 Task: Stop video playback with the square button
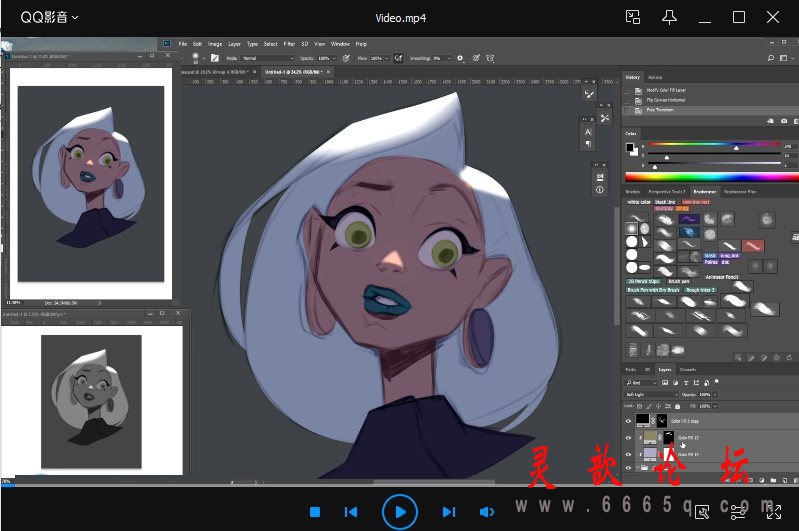(x=315, y=512)
